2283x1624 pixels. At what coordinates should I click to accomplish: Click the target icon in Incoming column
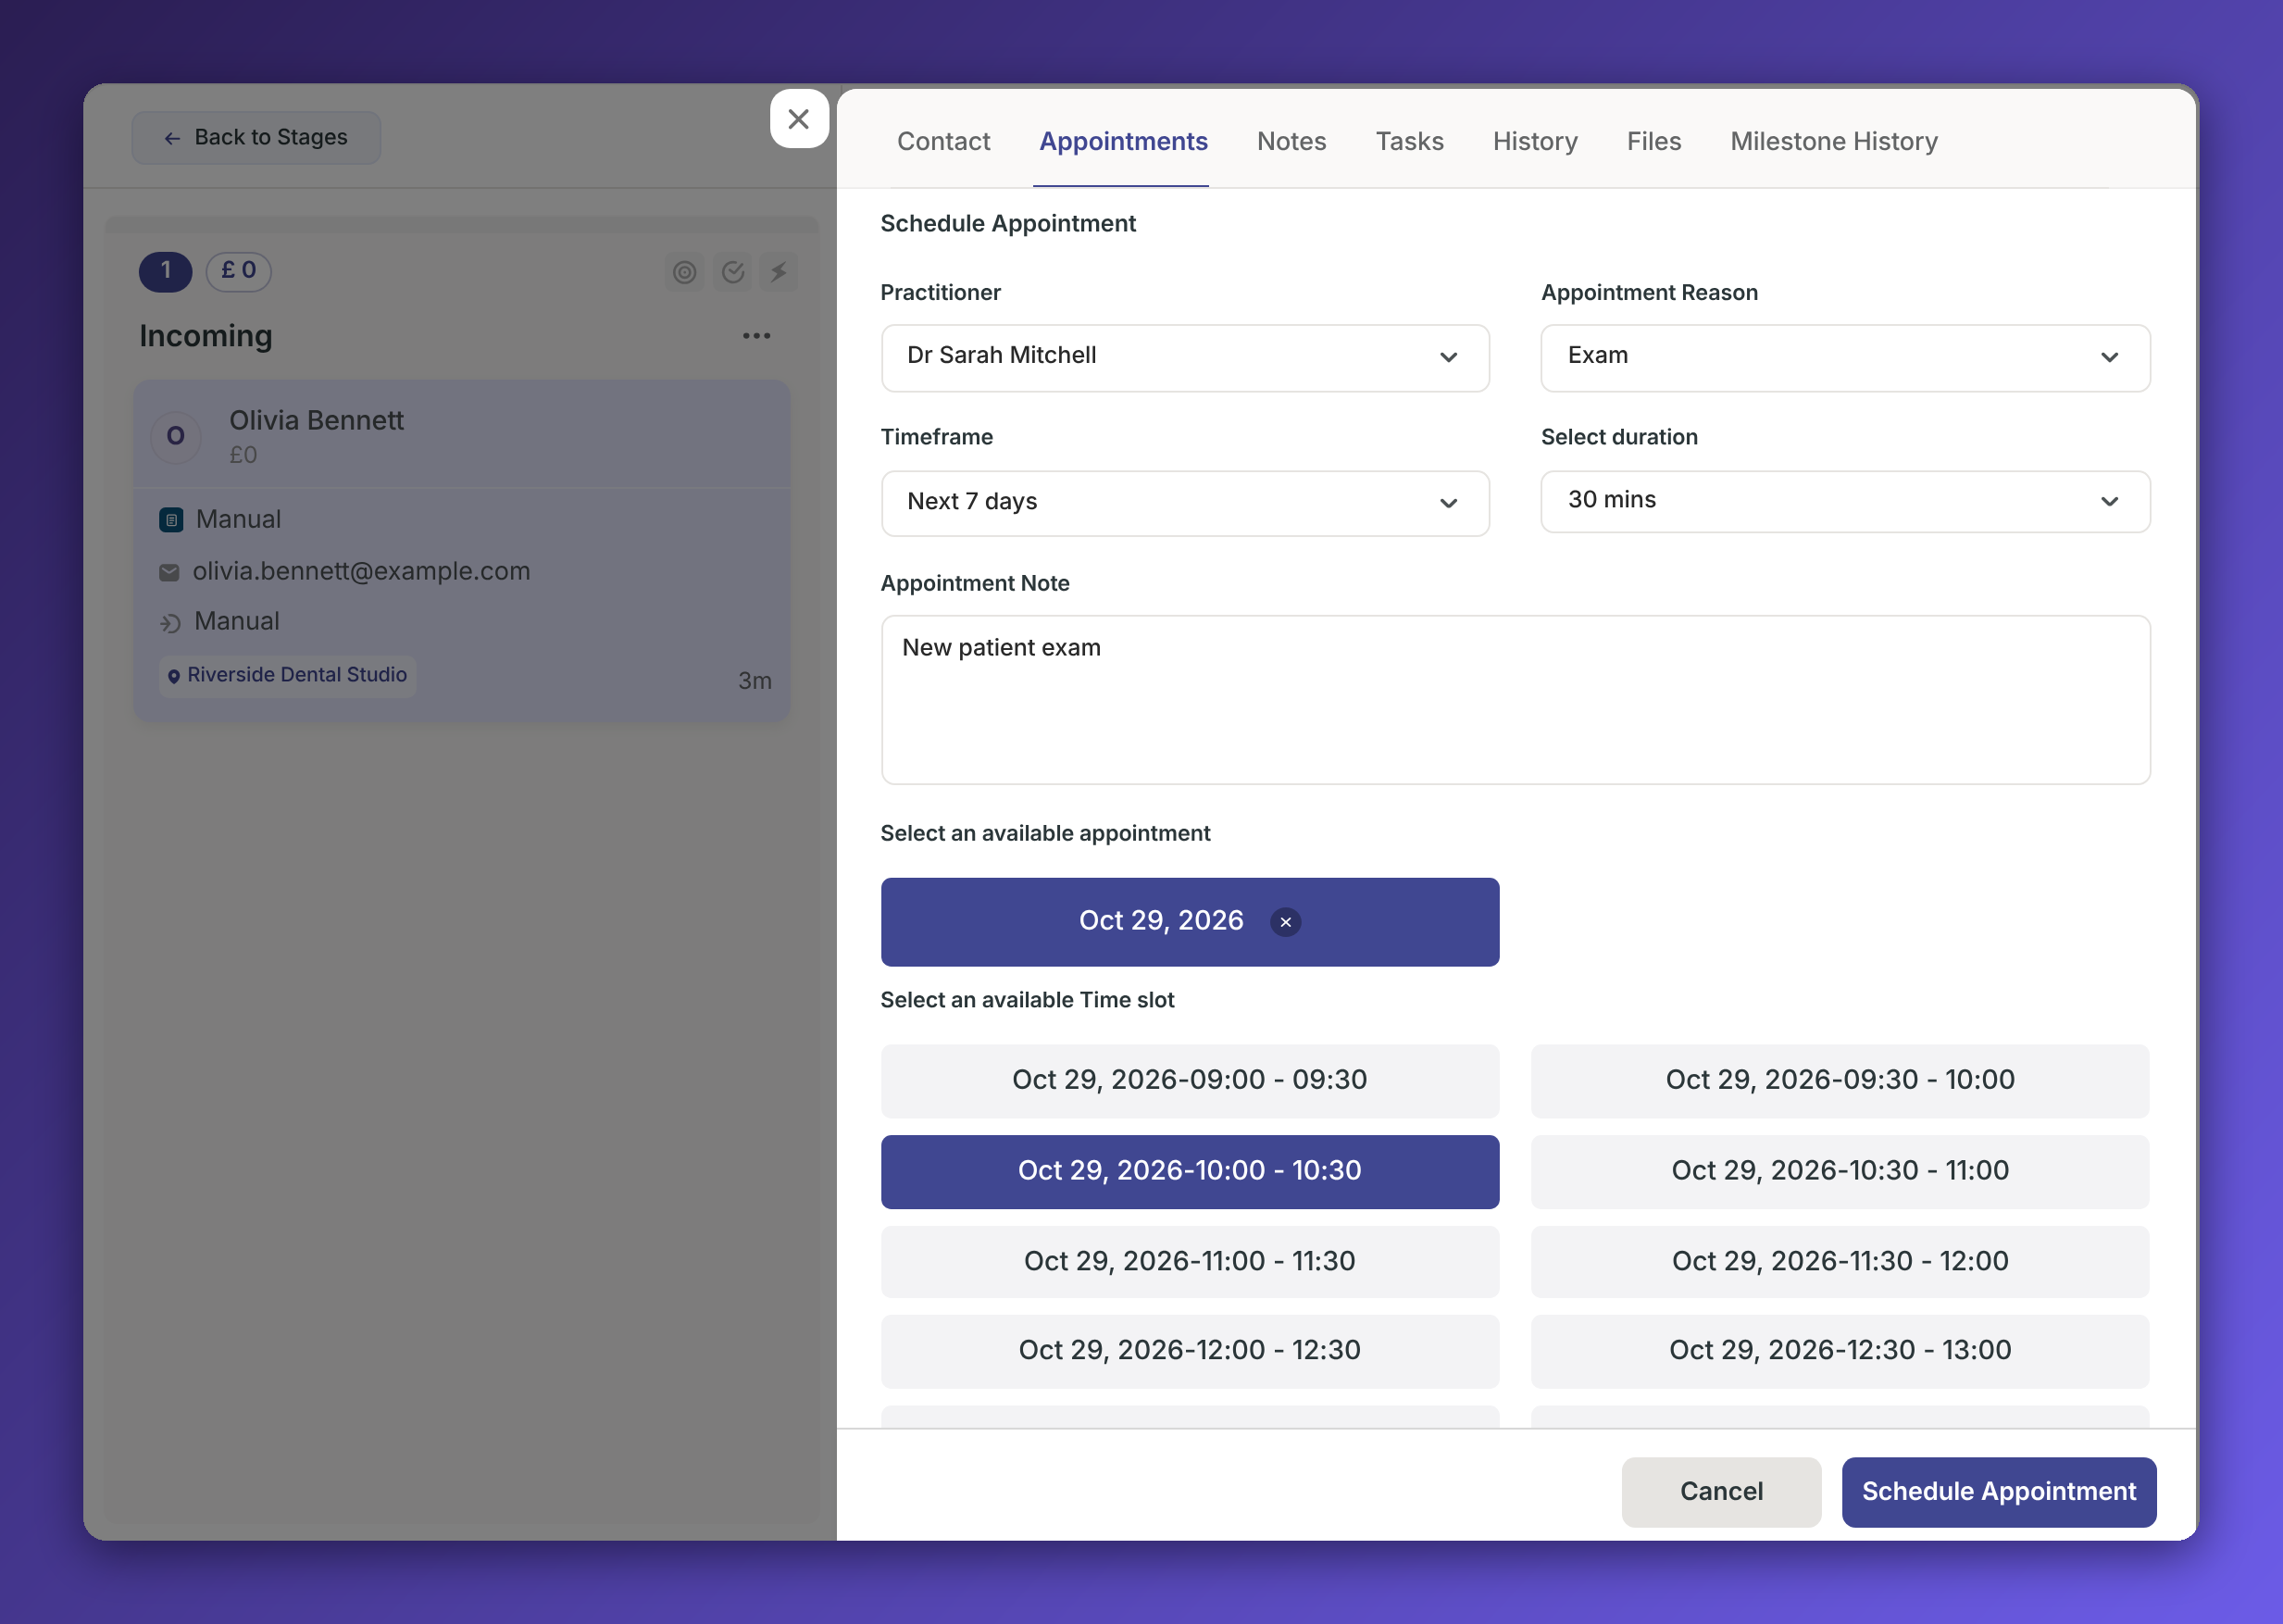click(x=684, y=272)
